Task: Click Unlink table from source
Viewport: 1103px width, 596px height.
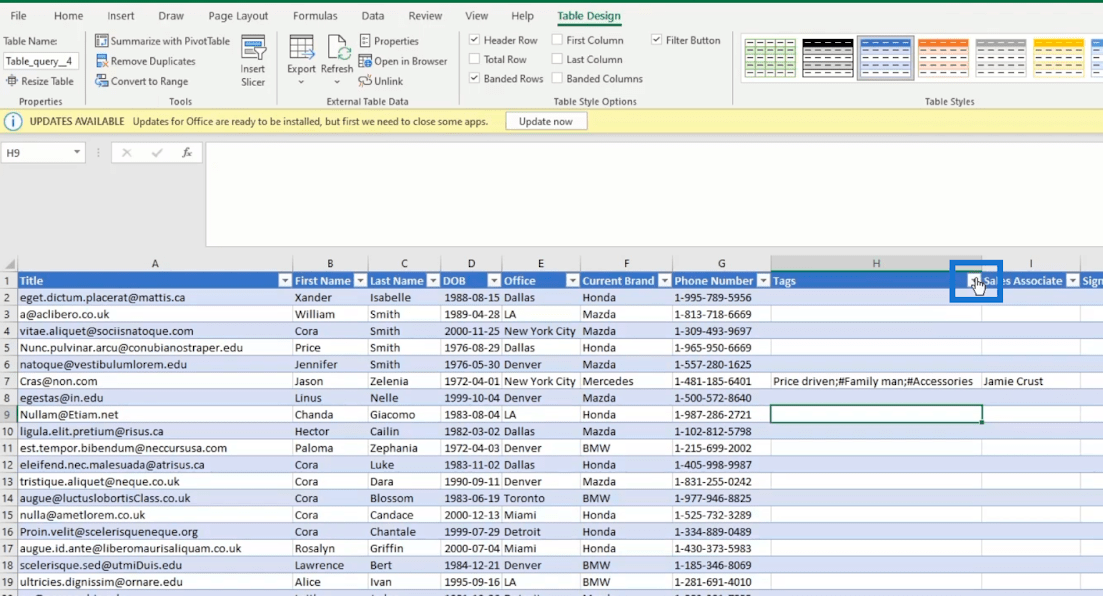Action: tap(381, 81)
